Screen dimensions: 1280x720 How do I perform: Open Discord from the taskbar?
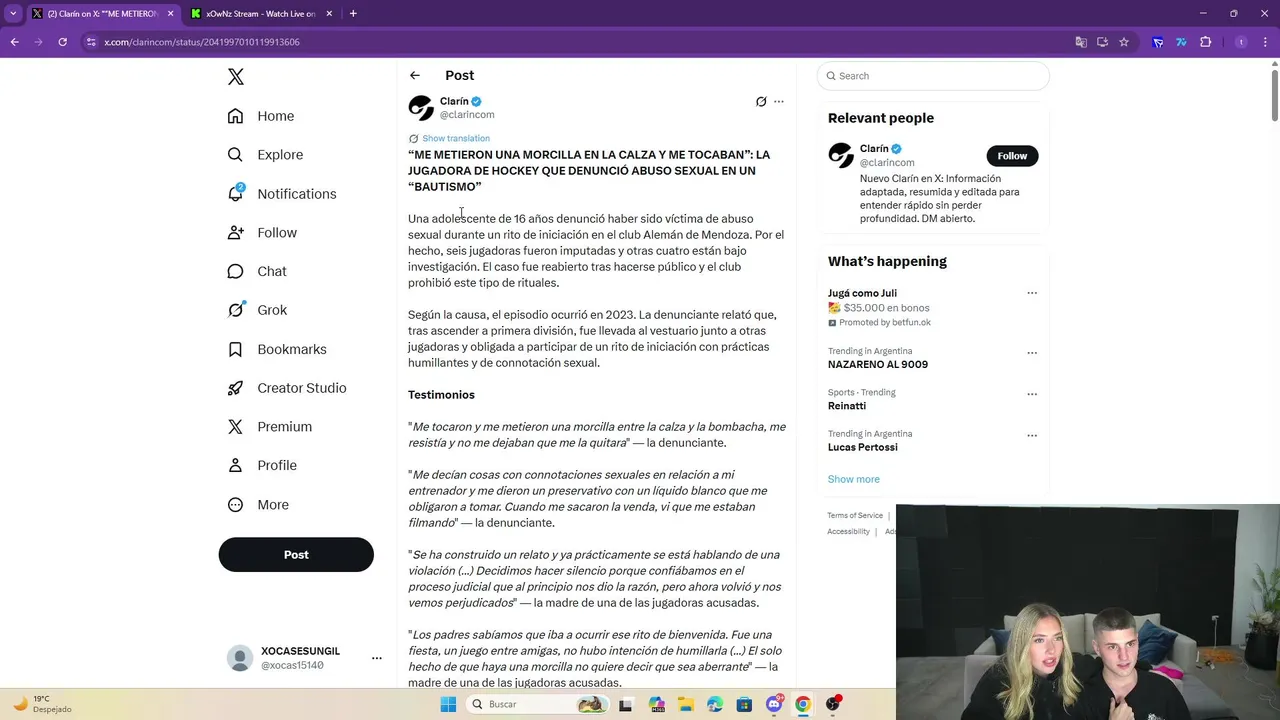point(774,704)
